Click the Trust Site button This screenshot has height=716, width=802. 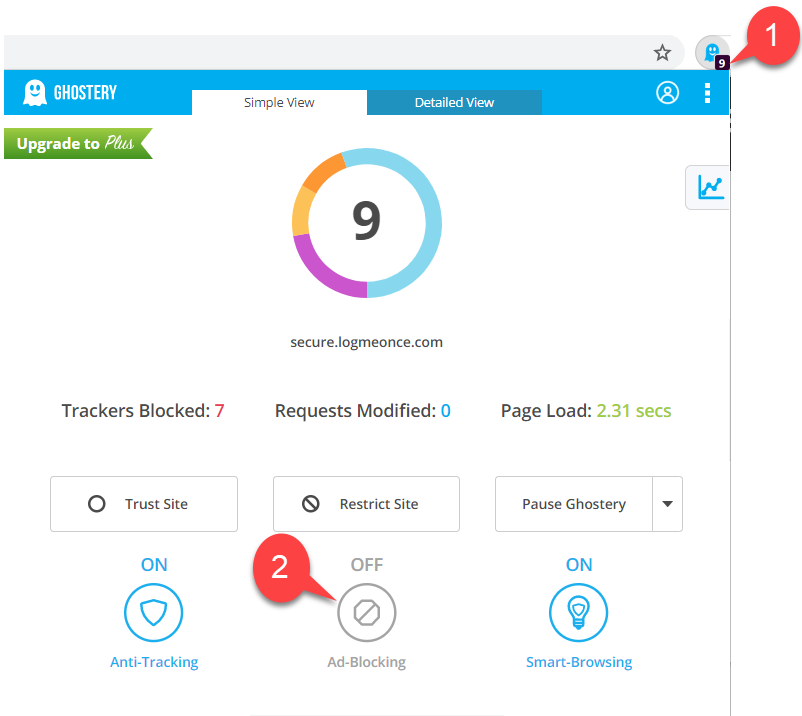[x=144, y=504]
